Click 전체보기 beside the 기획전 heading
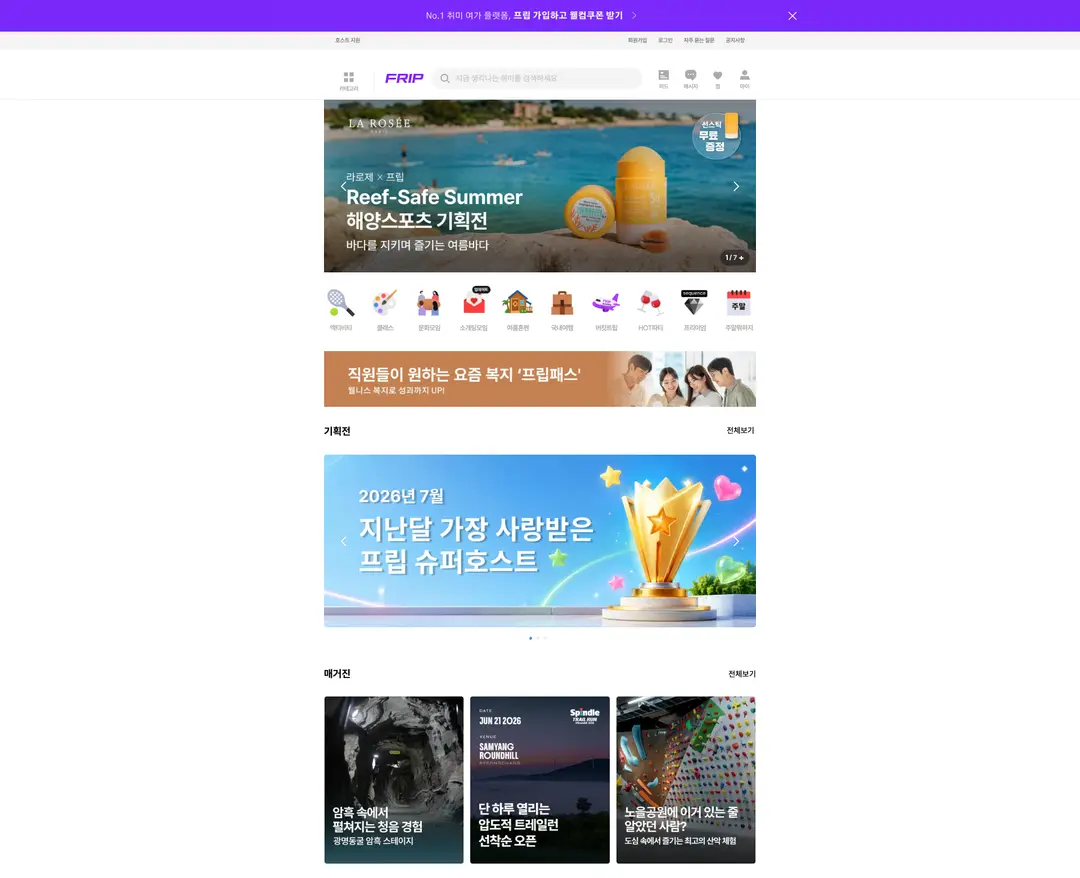Image resolution: width=1080 pixels, height=878 pixels. click(740, 430)
